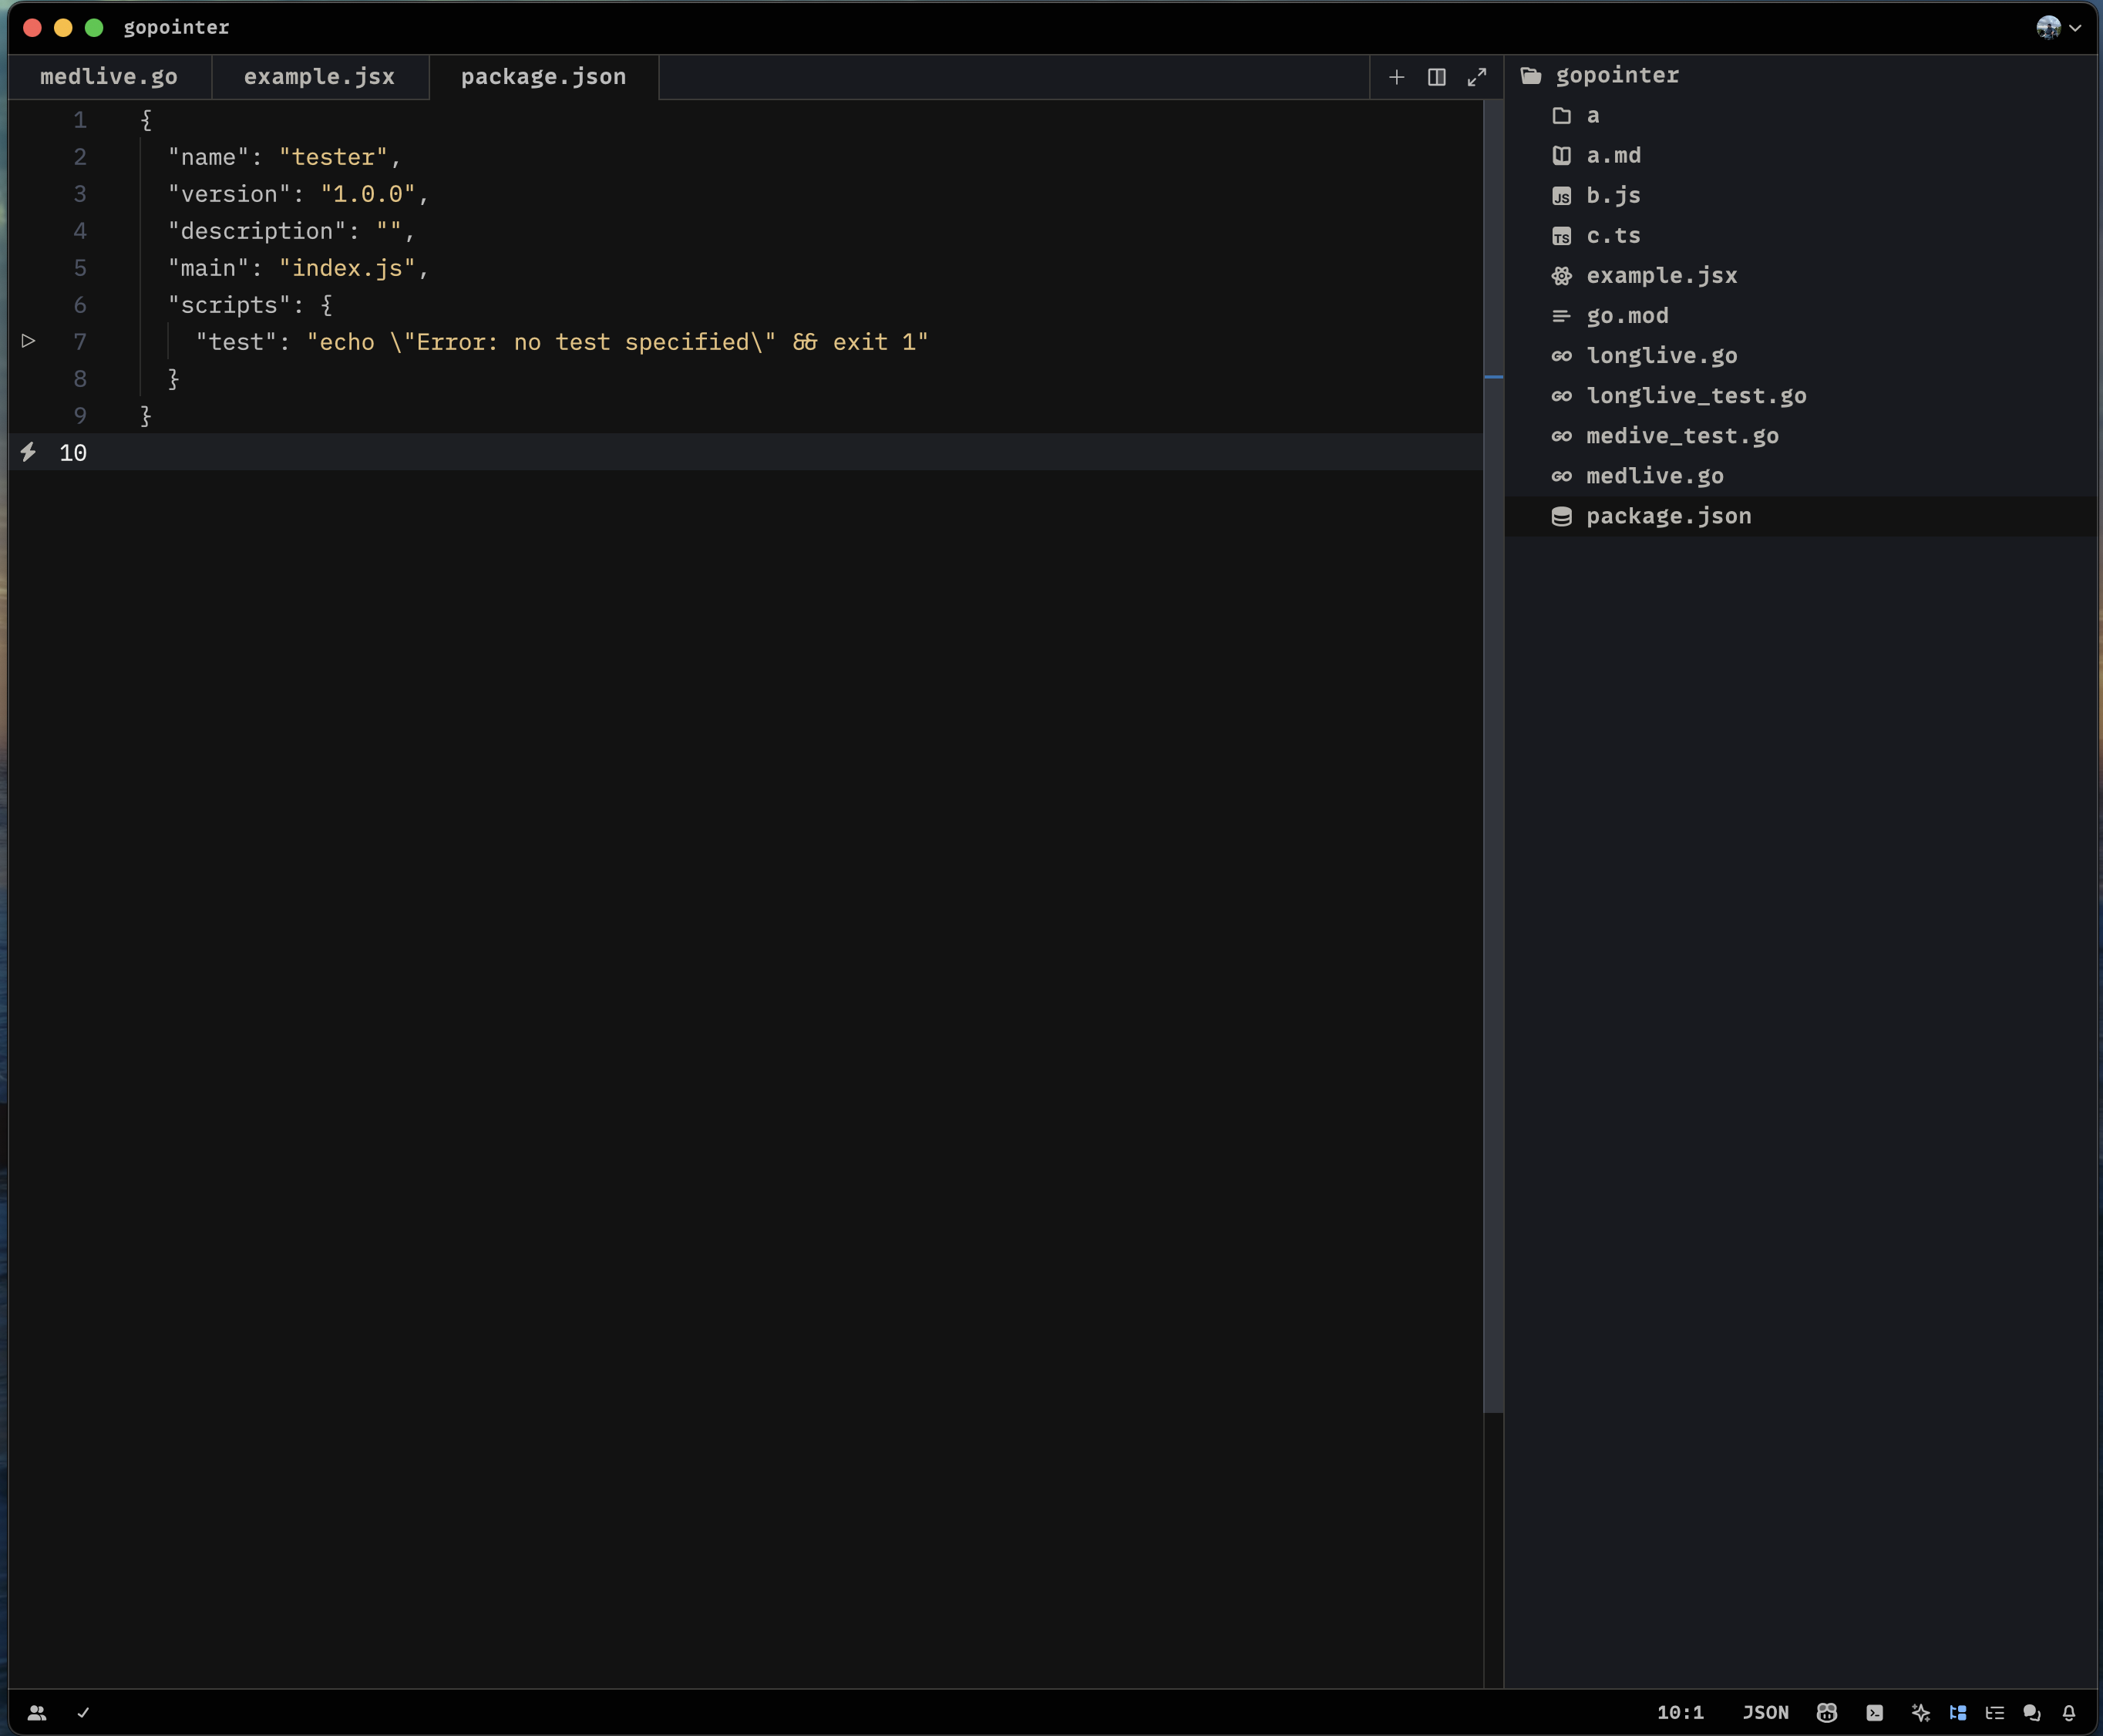This screenshot has width=2103, height=1736.
Task: Open code actions lightning bolt on line 10
Action: pyautogui.click(x=29, y=453)
